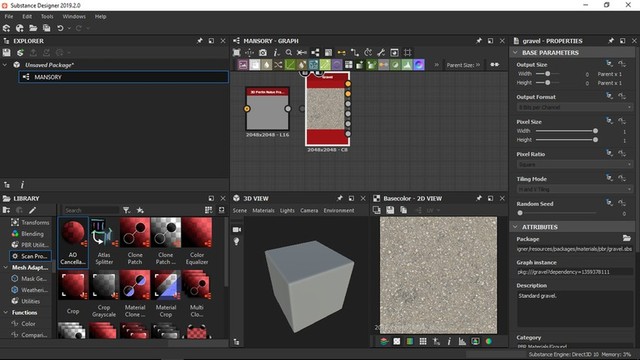Click the undo arrow in main toolbar
This screenshot has height=360, width=640.
[60, 28]
